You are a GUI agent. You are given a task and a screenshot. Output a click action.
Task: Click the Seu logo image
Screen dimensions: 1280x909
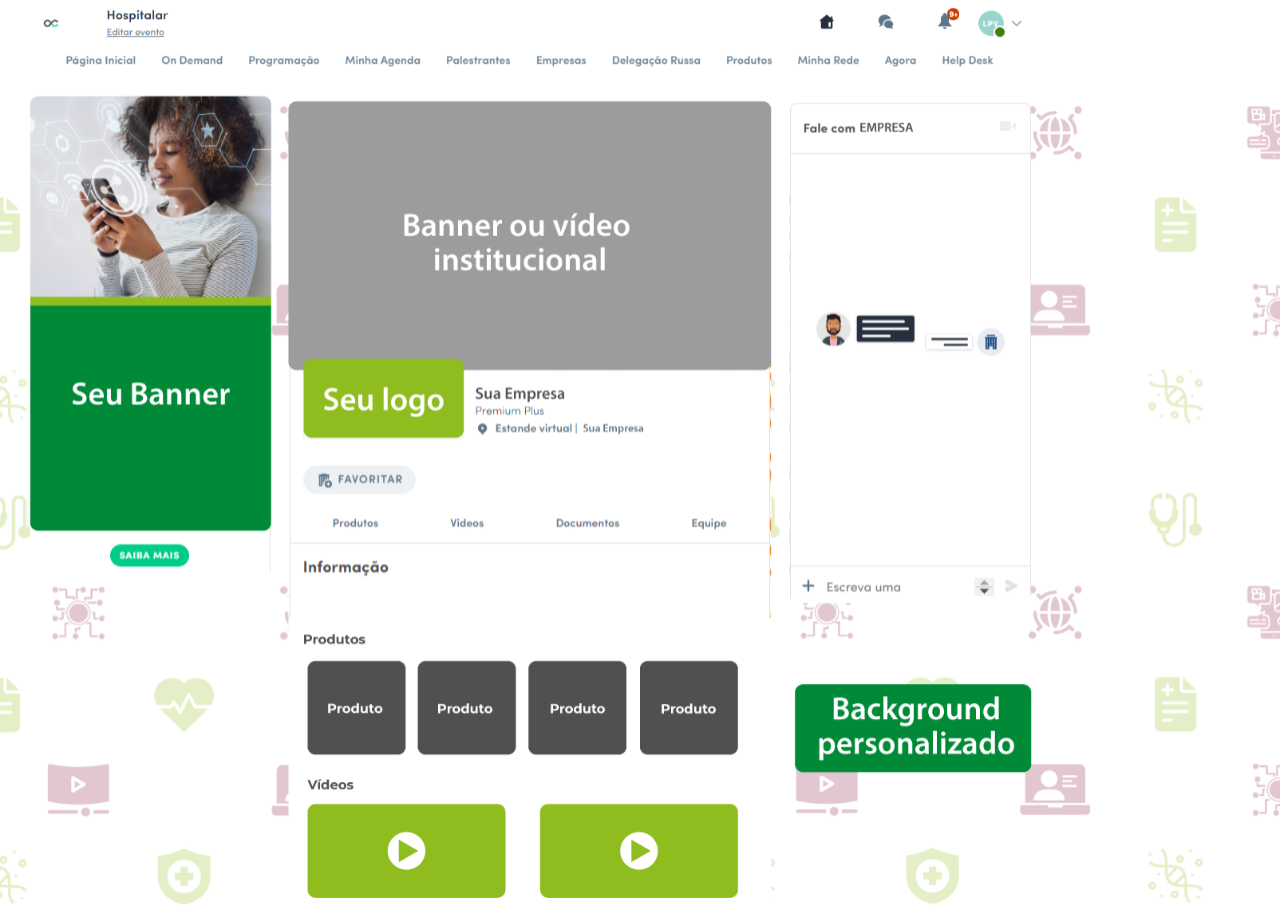[x=384, y=399]
